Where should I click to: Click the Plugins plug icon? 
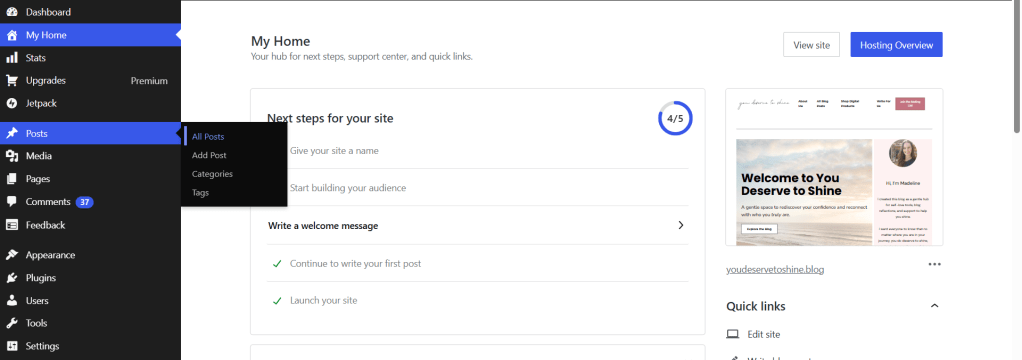(12, 278)
